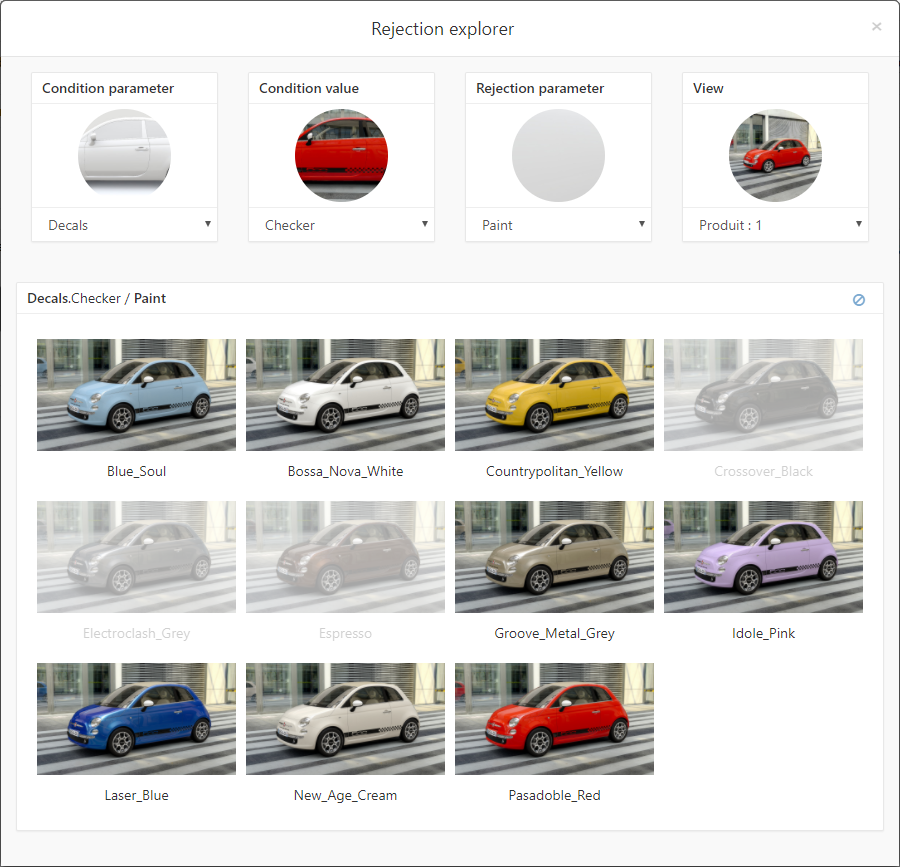Select the Laser_Blue car thumbnail
The height and width of the screenshot is (867, 900).
[x=136, y=719]
